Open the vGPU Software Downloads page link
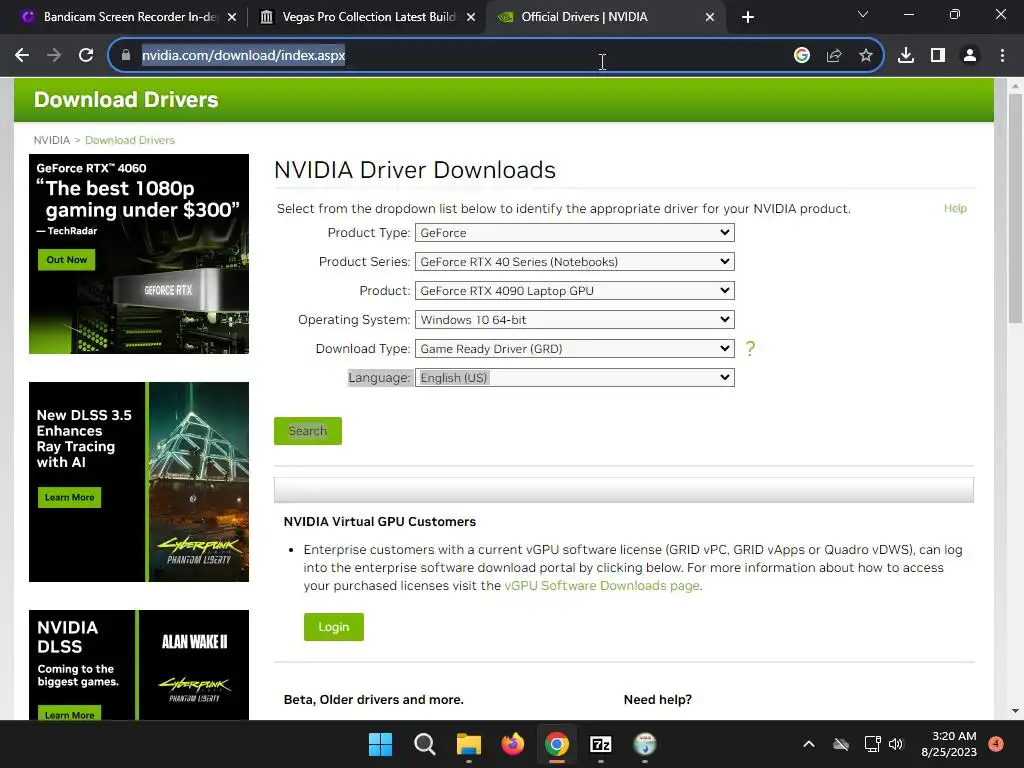 601,586
